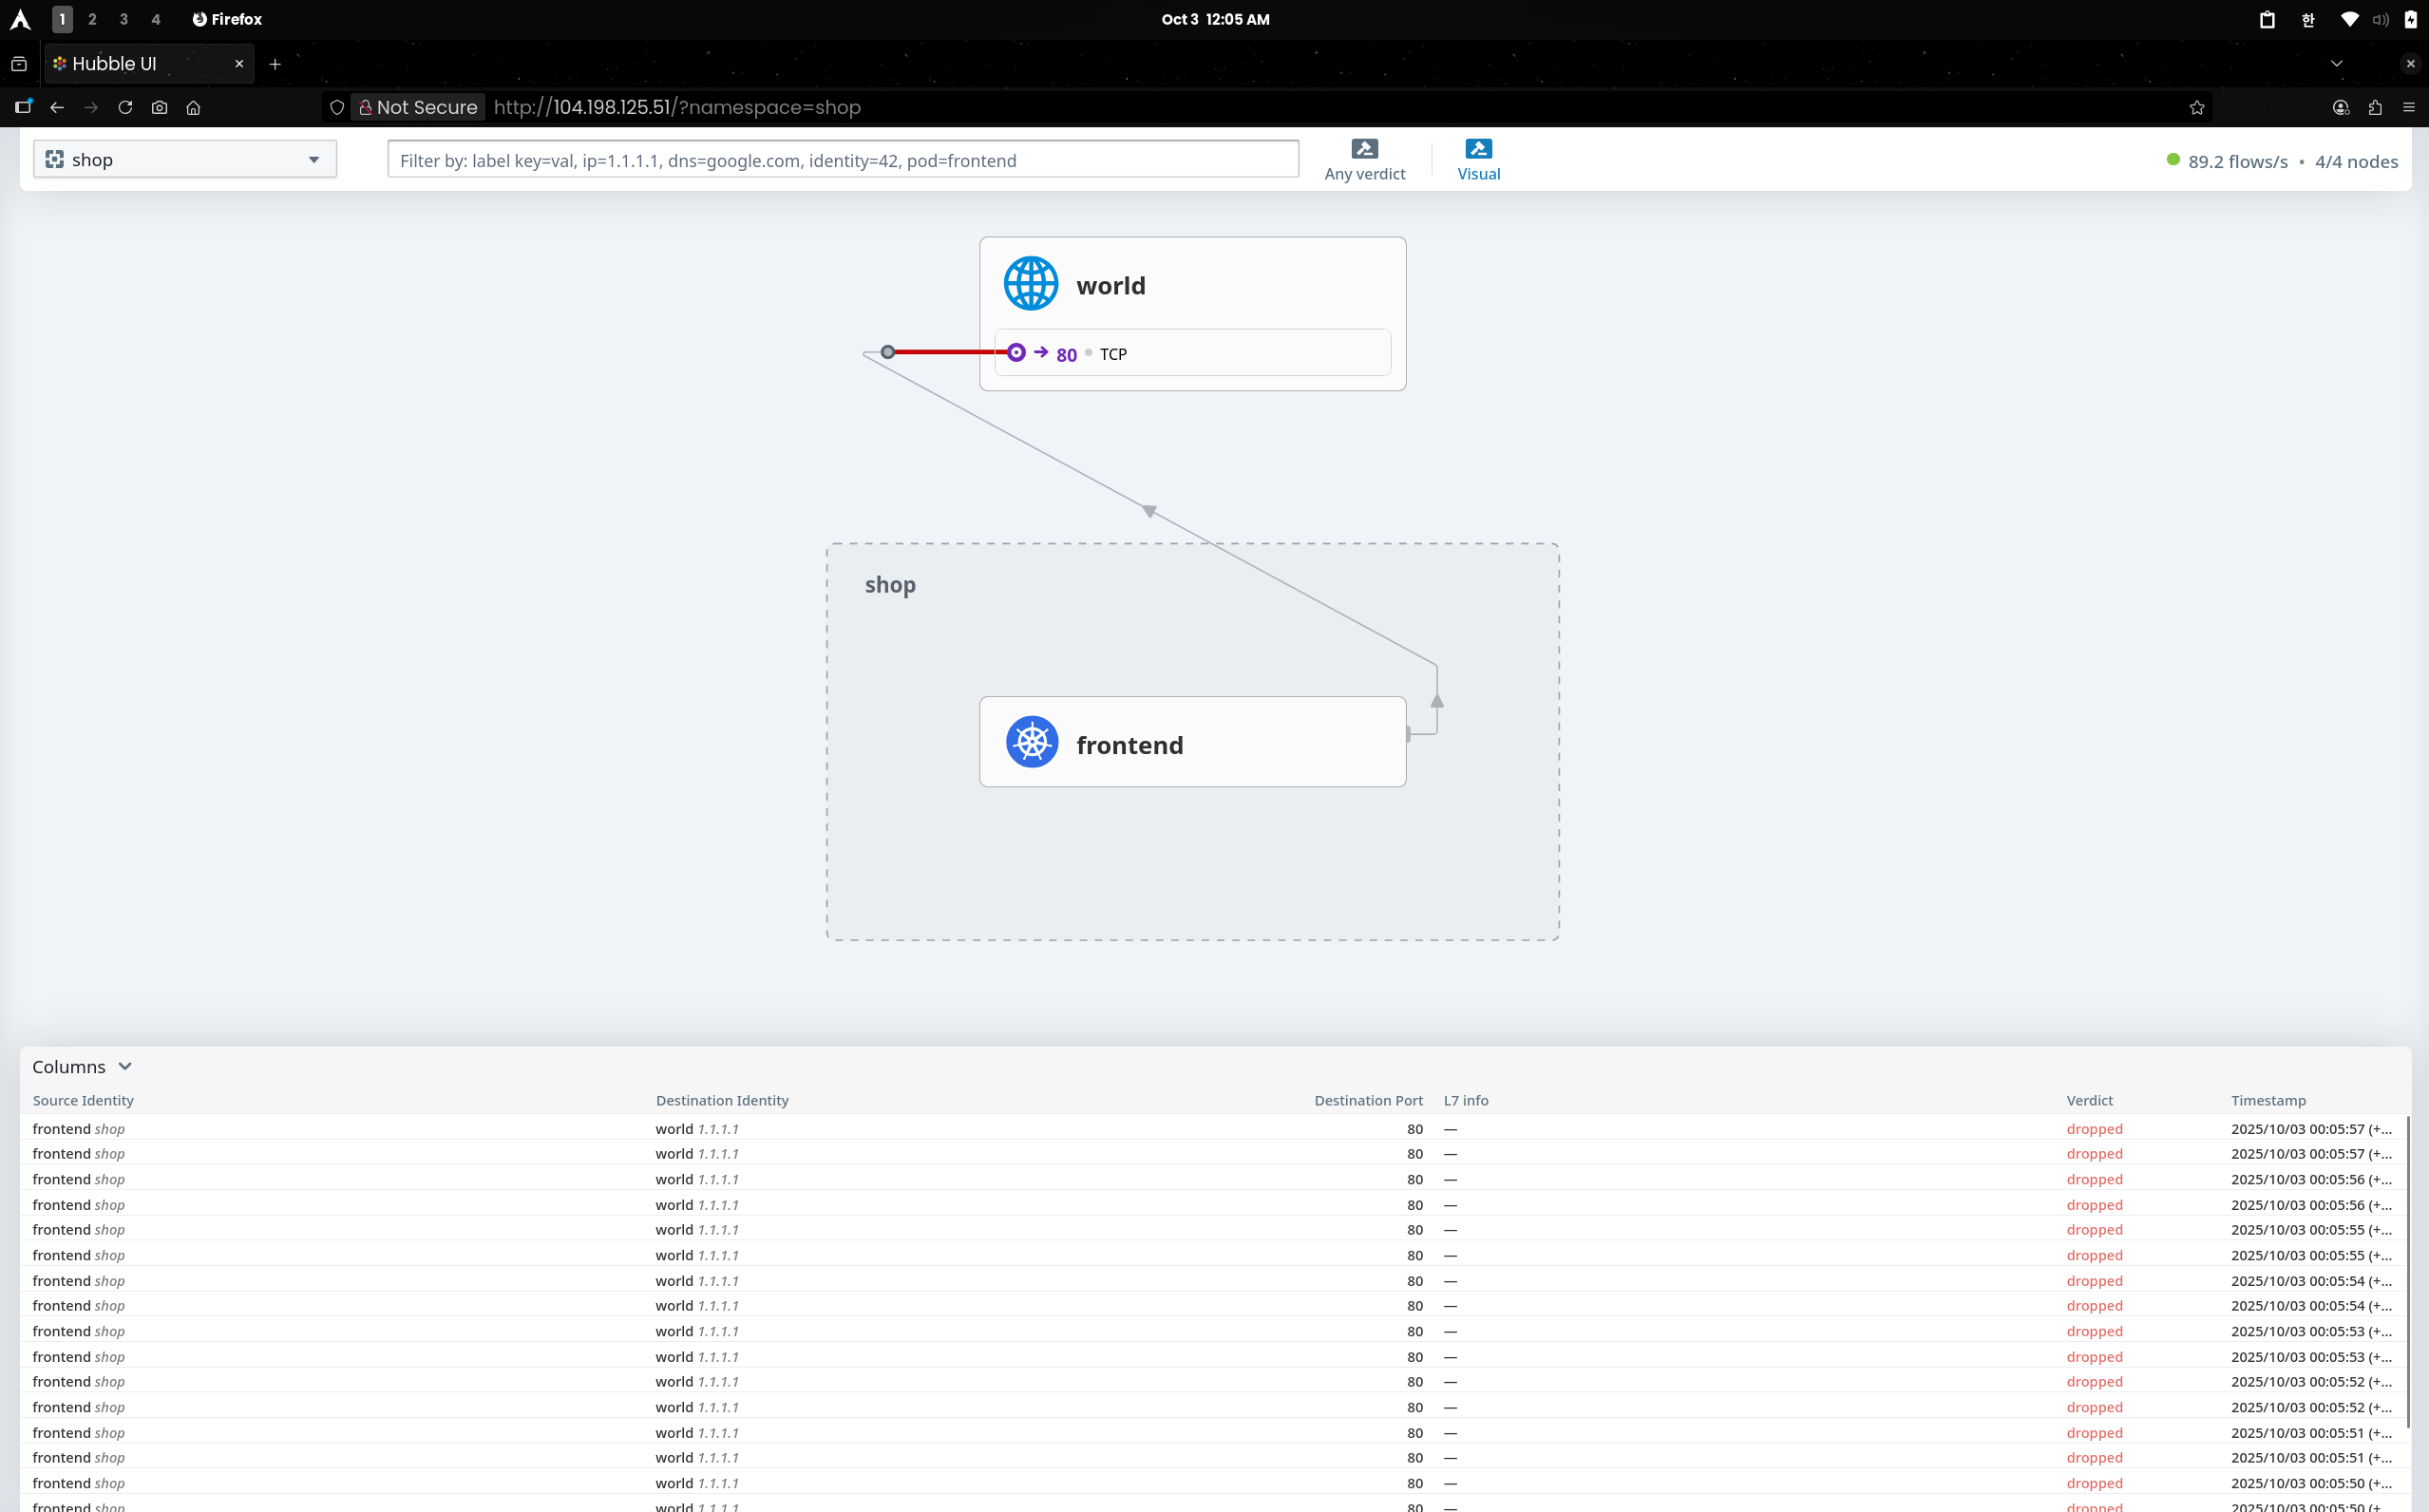Click the purple port 80 endpoint circle
This screenshot has height=1512, width=2429.
coord(1016,352)
